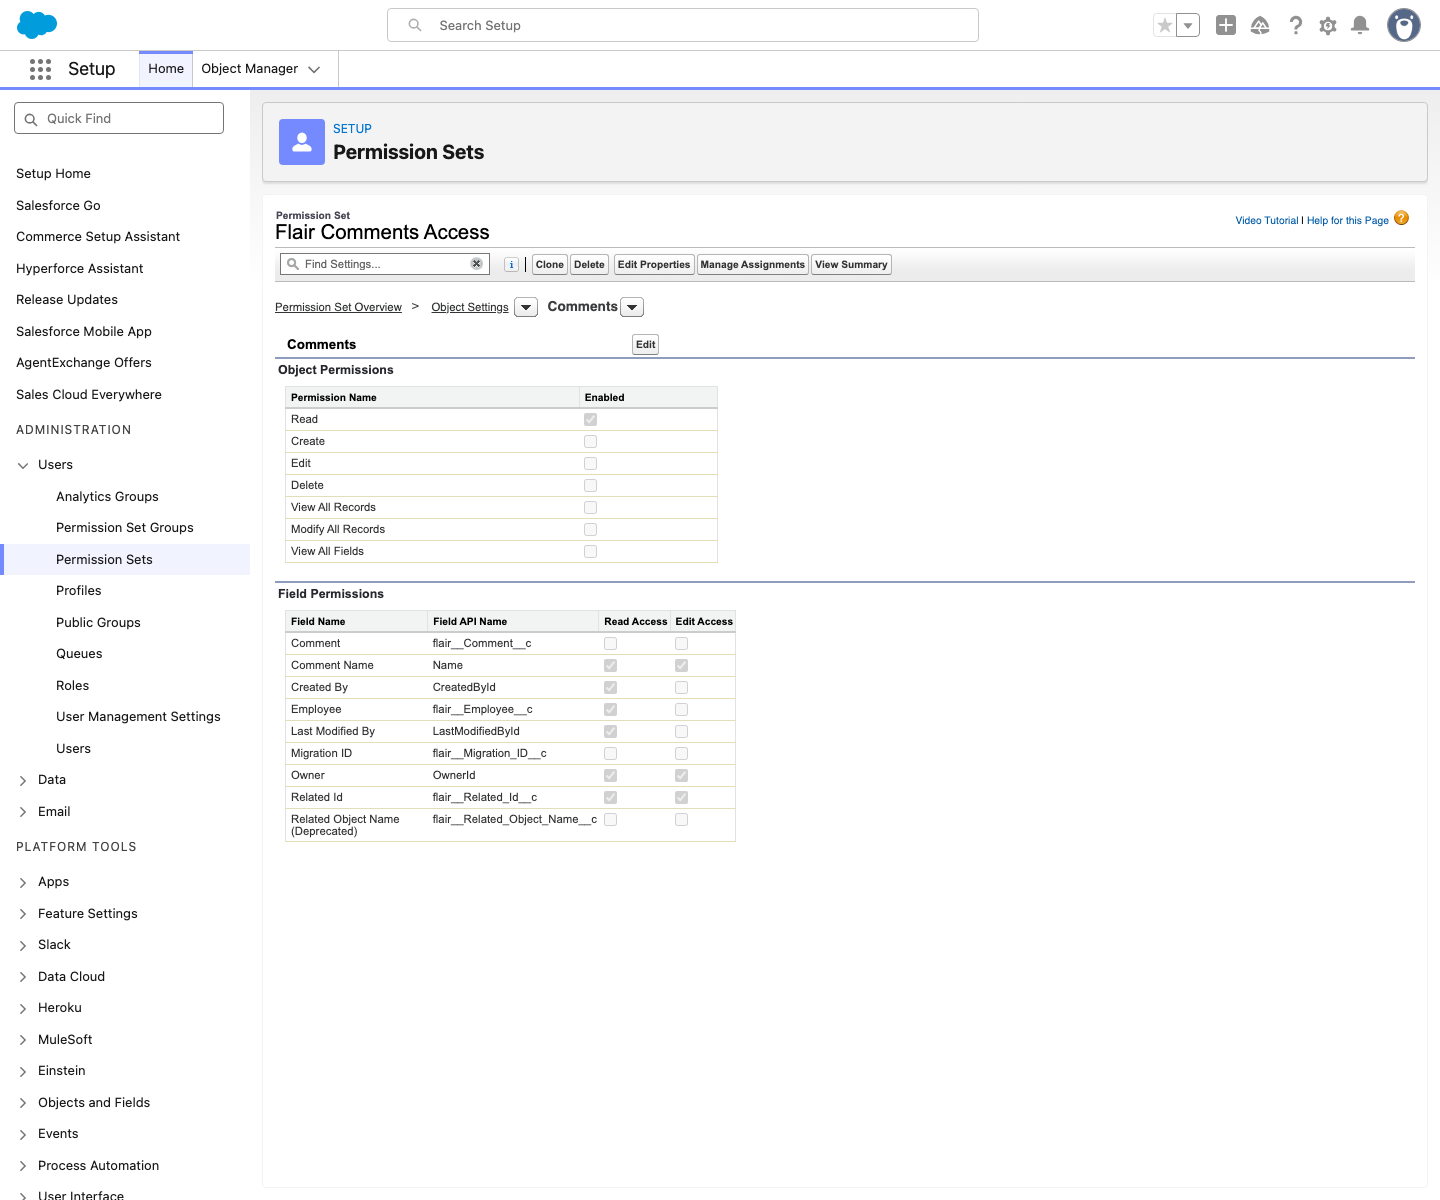Open the Setup gear menu

[x=1328, y=25]
